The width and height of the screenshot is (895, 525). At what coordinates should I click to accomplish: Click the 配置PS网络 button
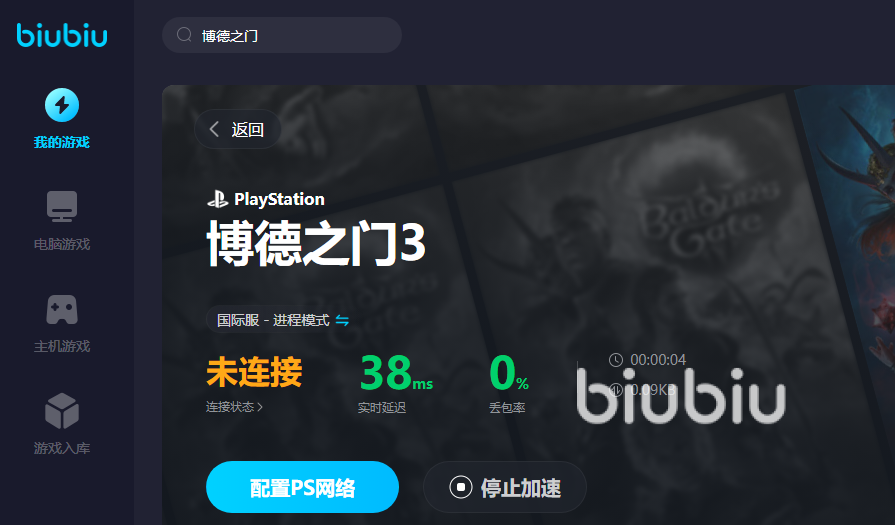pyautogui.click(x=302, y=487)
